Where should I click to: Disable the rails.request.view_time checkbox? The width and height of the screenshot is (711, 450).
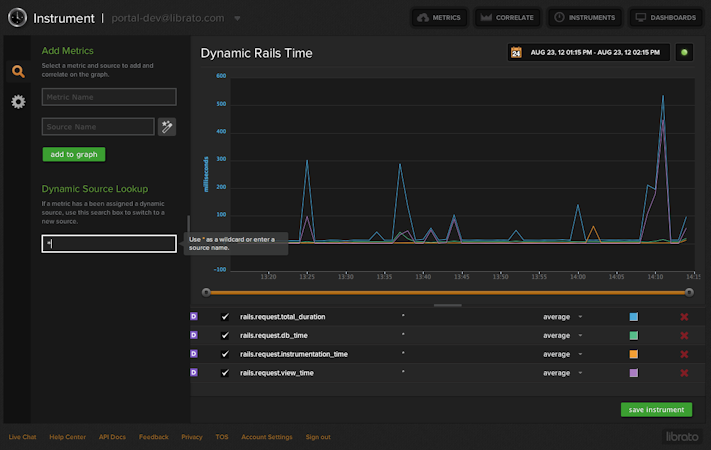coord(225,373)
